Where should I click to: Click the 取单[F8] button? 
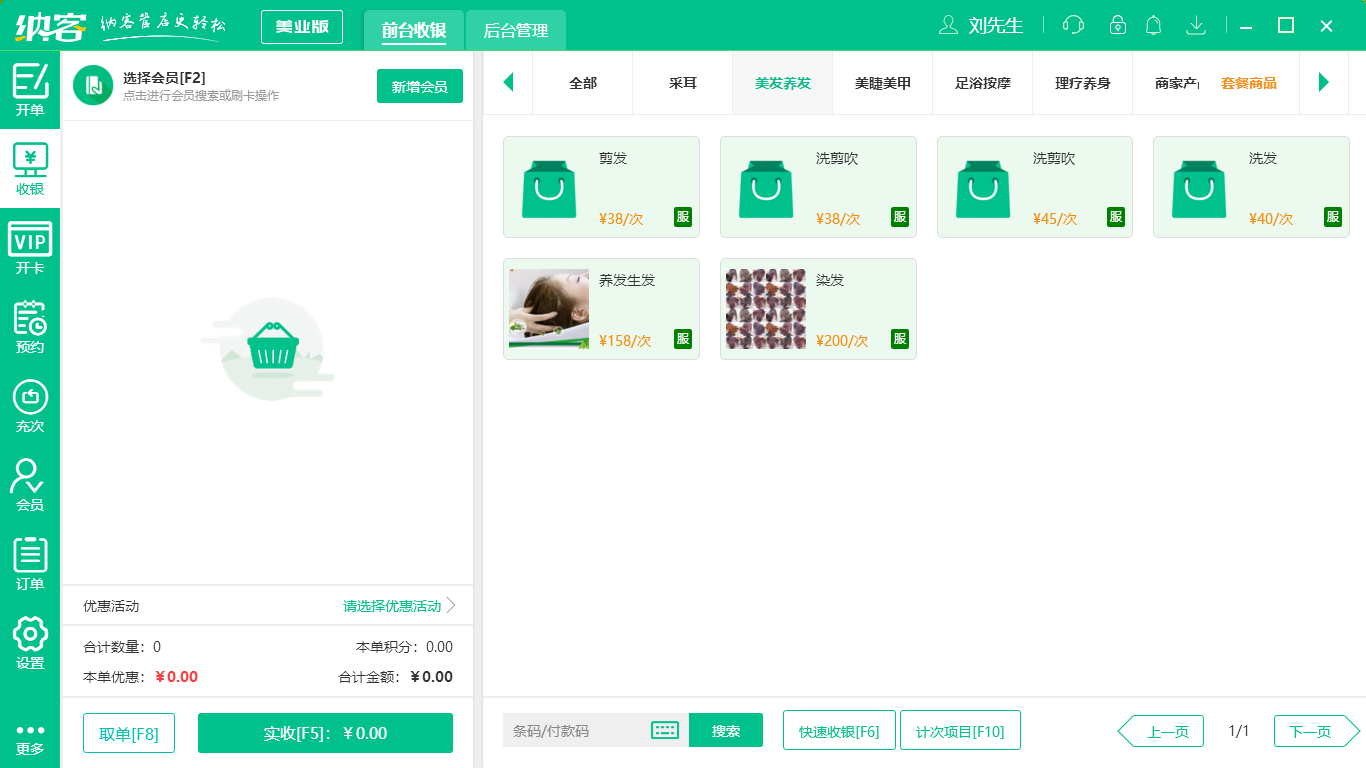(x=129, y=733)
